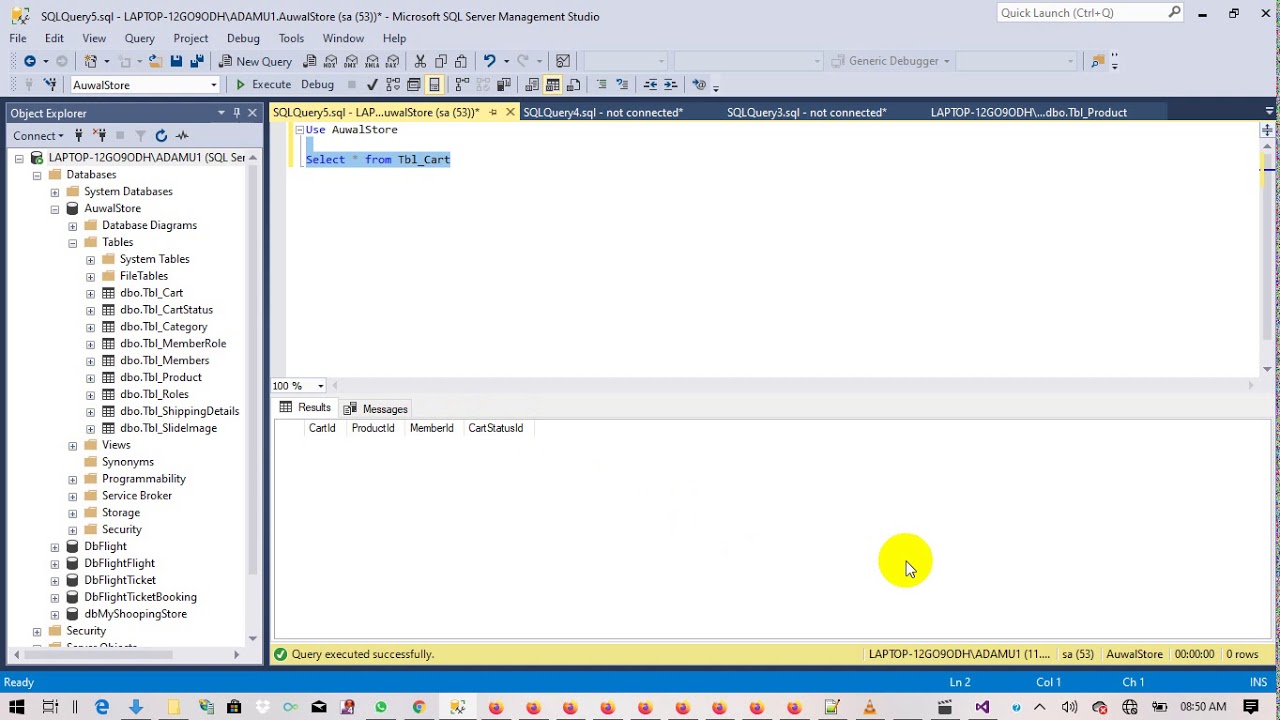Image resolution: width=1280 pixels, height=720 pixels.
Task: Open the Tools menu
Action: tap(291, 38)
